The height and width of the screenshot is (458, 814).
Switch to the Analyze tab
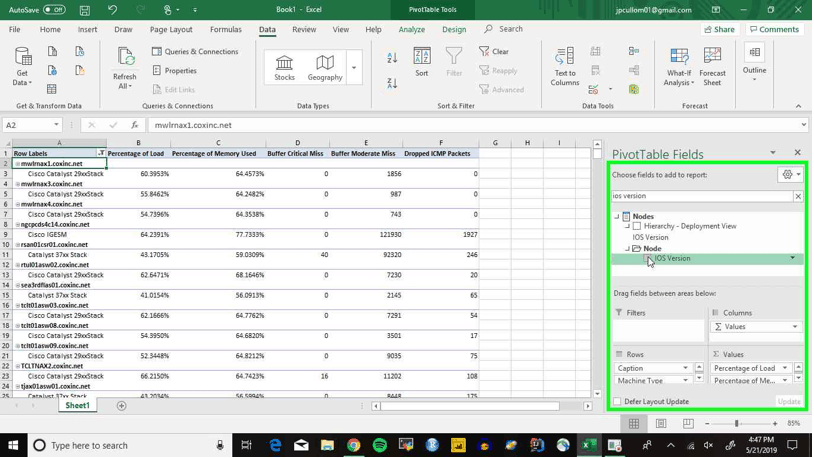coord(412,29)
